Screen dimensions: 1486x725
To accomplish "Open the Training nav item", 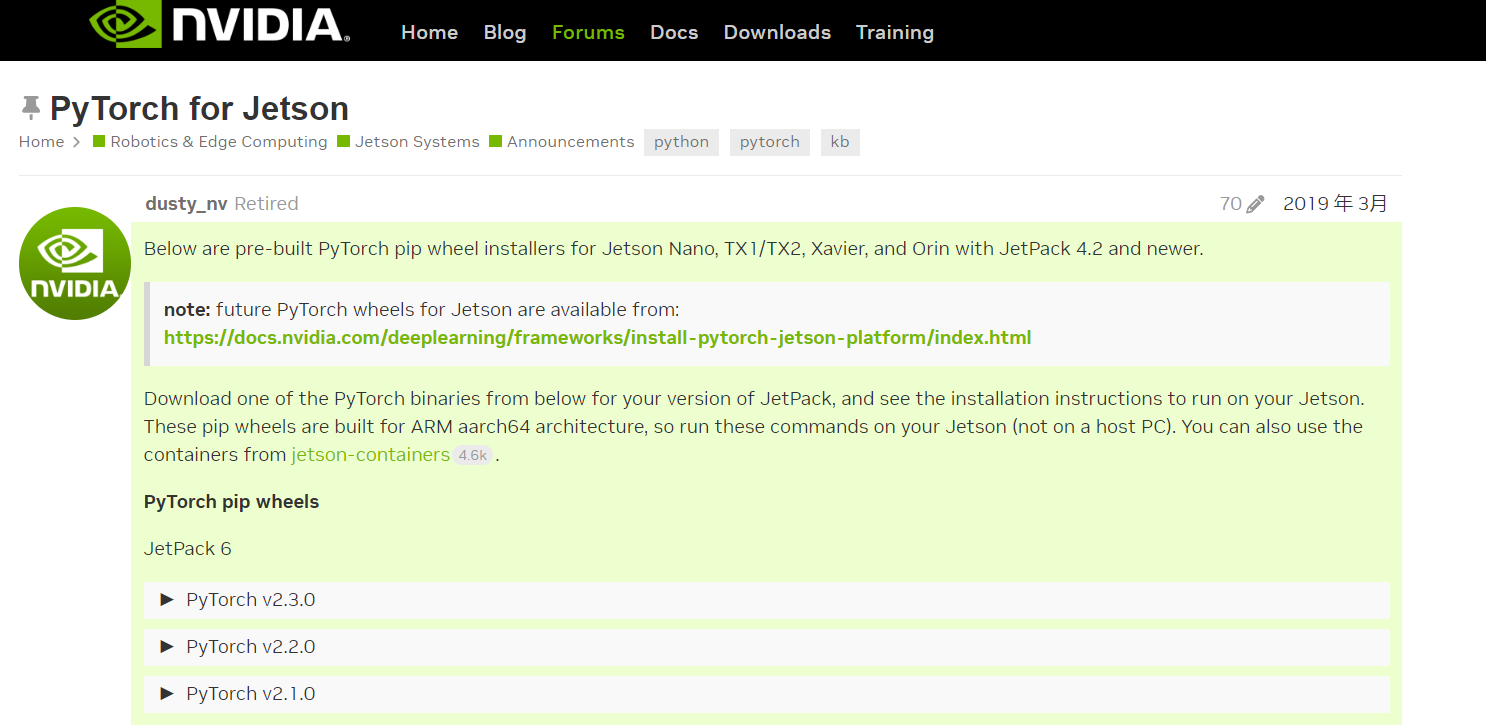I will [x=895, y=32].
